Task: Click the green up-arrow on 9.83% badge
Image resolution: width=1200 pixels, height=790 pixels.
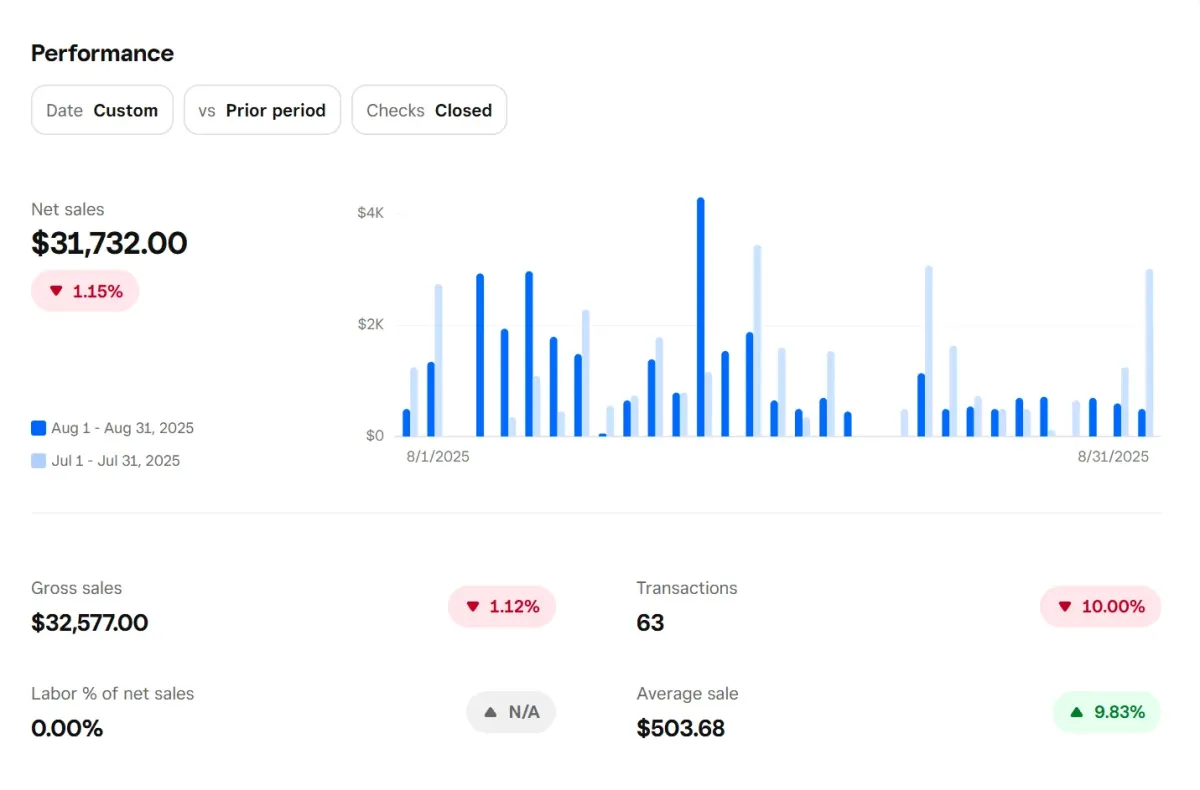Action: (x=1077, y=712)
